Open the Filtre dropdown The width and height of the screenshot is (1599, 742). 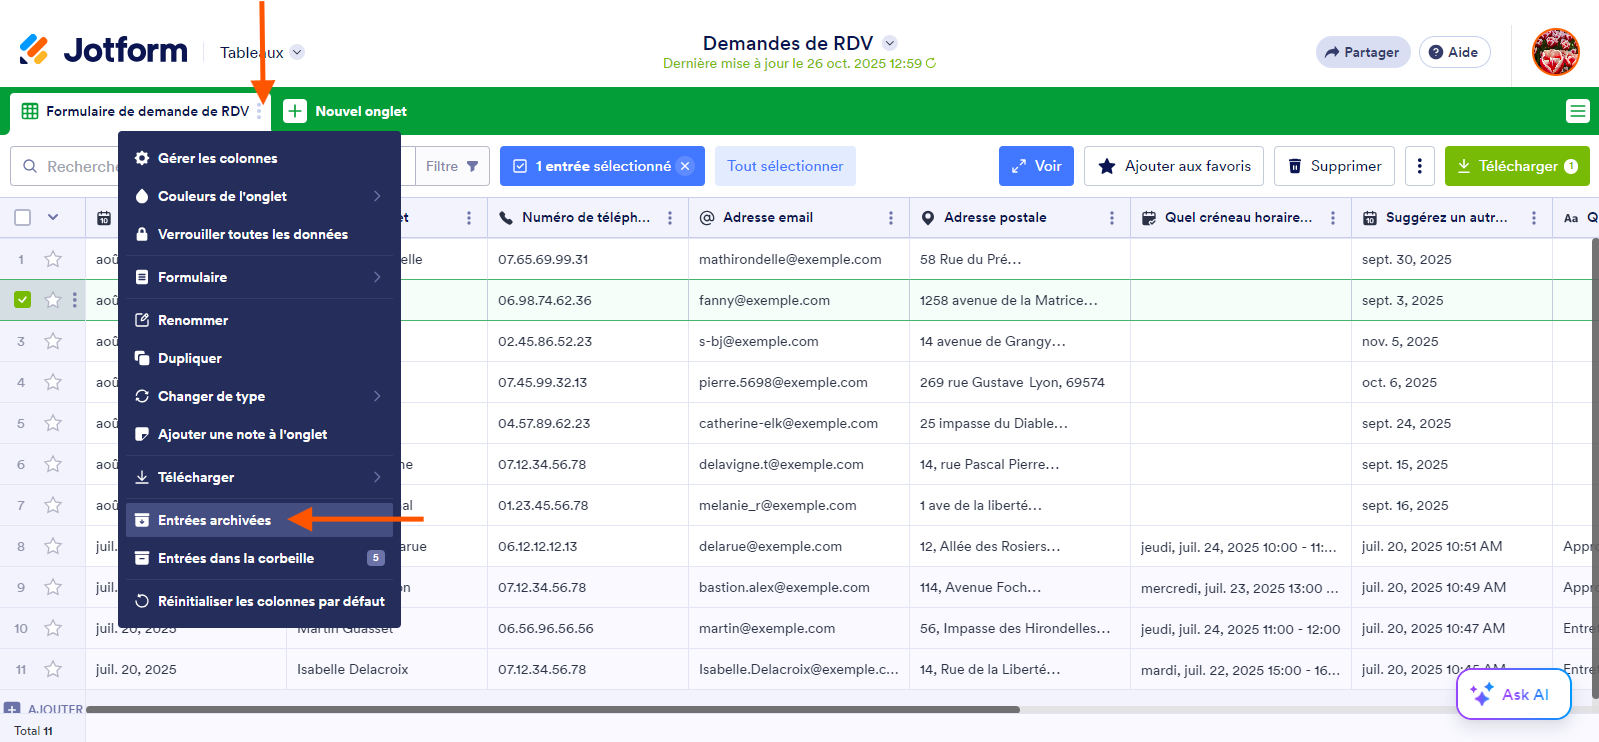(x=452, y=166)
